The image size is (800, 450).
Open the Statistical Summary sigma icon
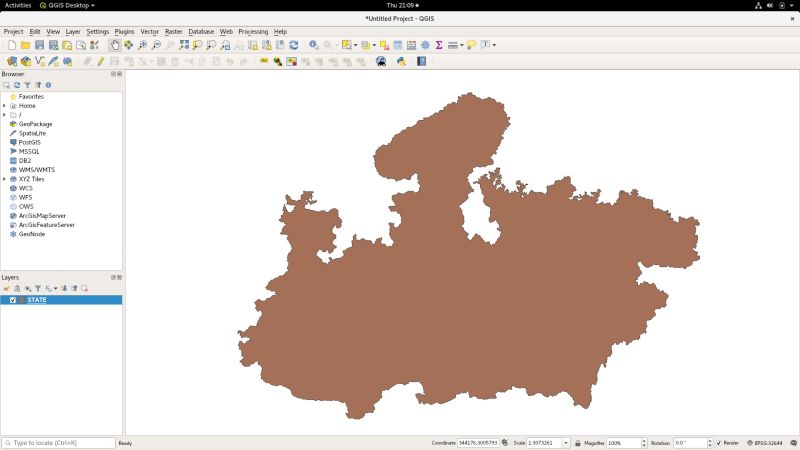click(x=439, y=45)
